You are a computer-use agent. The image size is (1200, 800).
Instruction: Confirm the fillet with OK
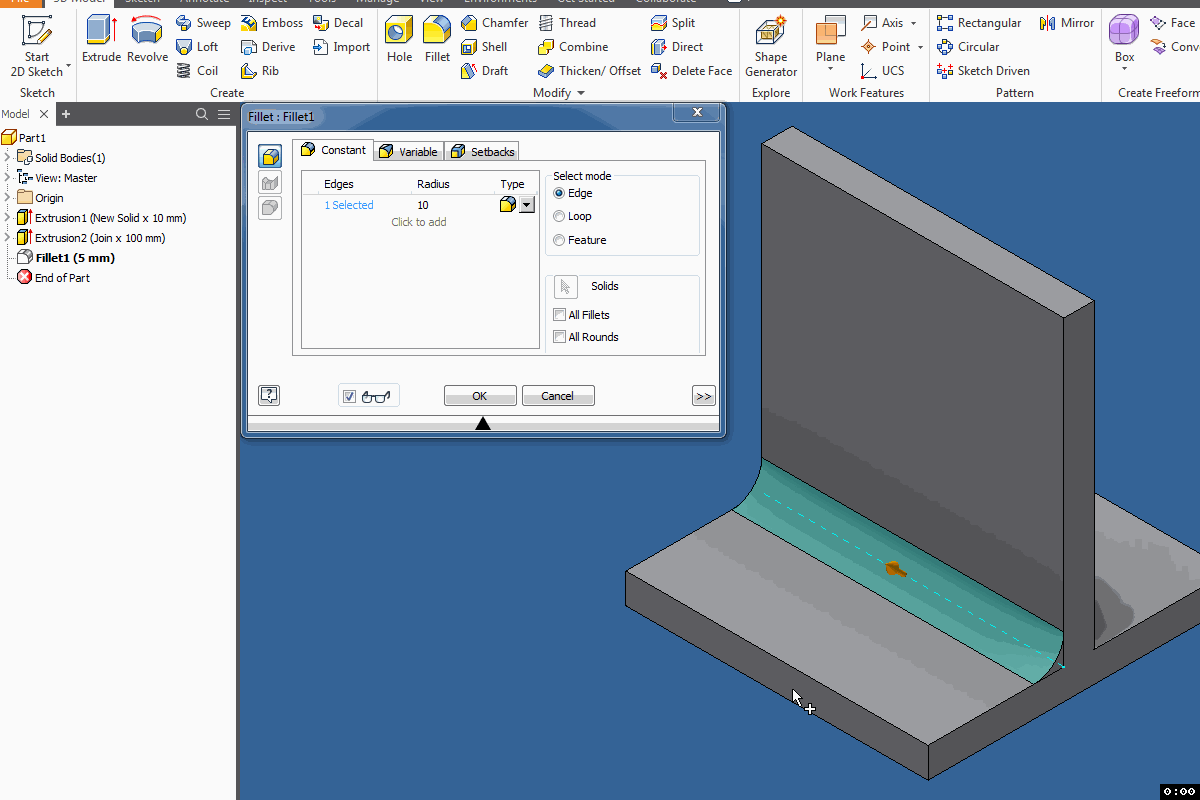(x=480, y=395)
